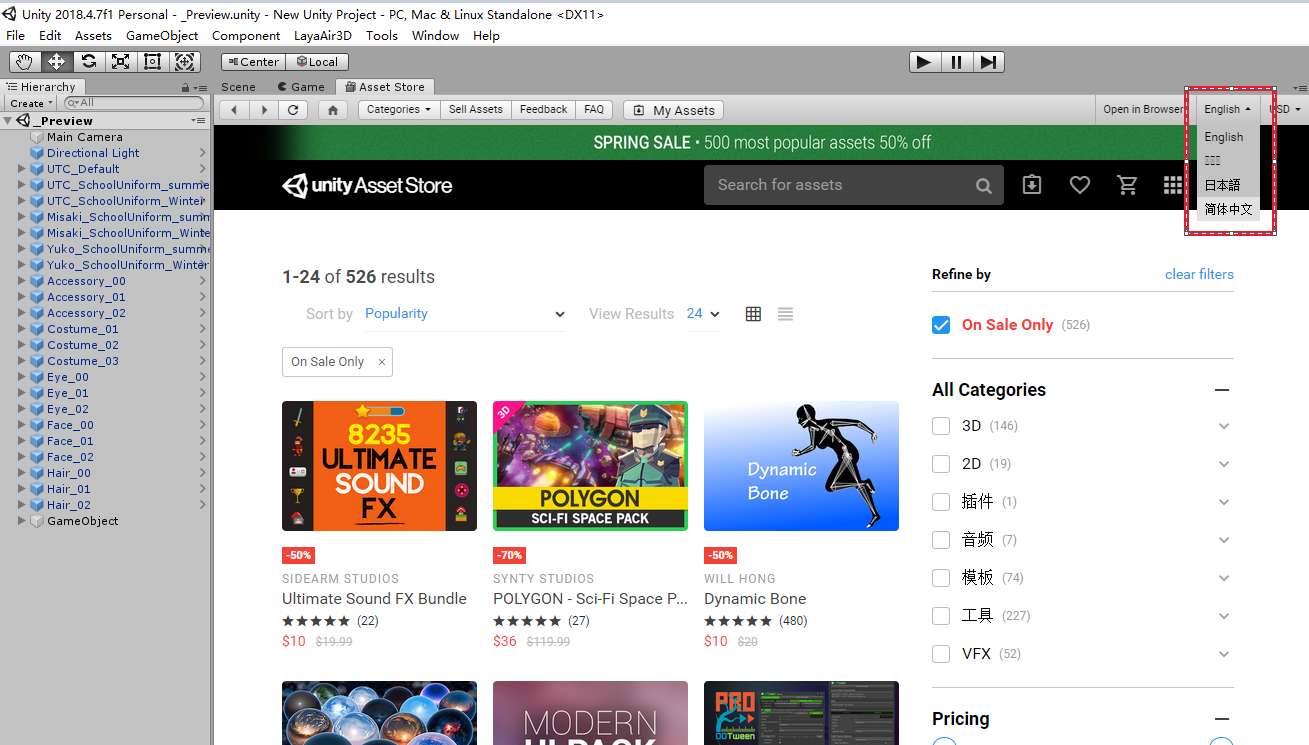Collapse the All Categories section
The height and width of the screenshot is (745, 1309).
click(x=1221, y=390)
